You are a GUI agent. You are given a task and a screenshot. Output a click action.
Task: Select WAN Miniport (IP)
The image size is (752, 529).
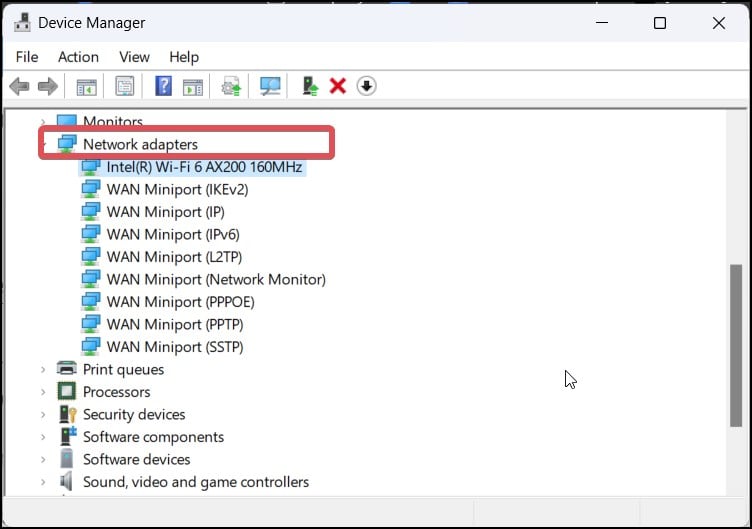coord(165,212)
